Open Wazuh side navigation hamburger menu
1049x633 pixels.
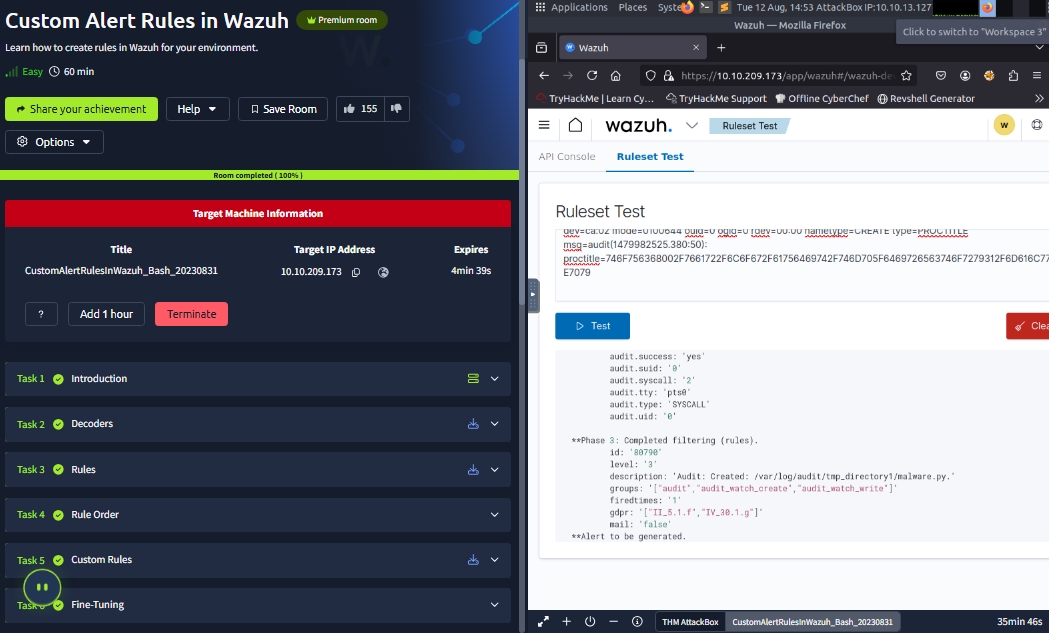coord(544,125)
